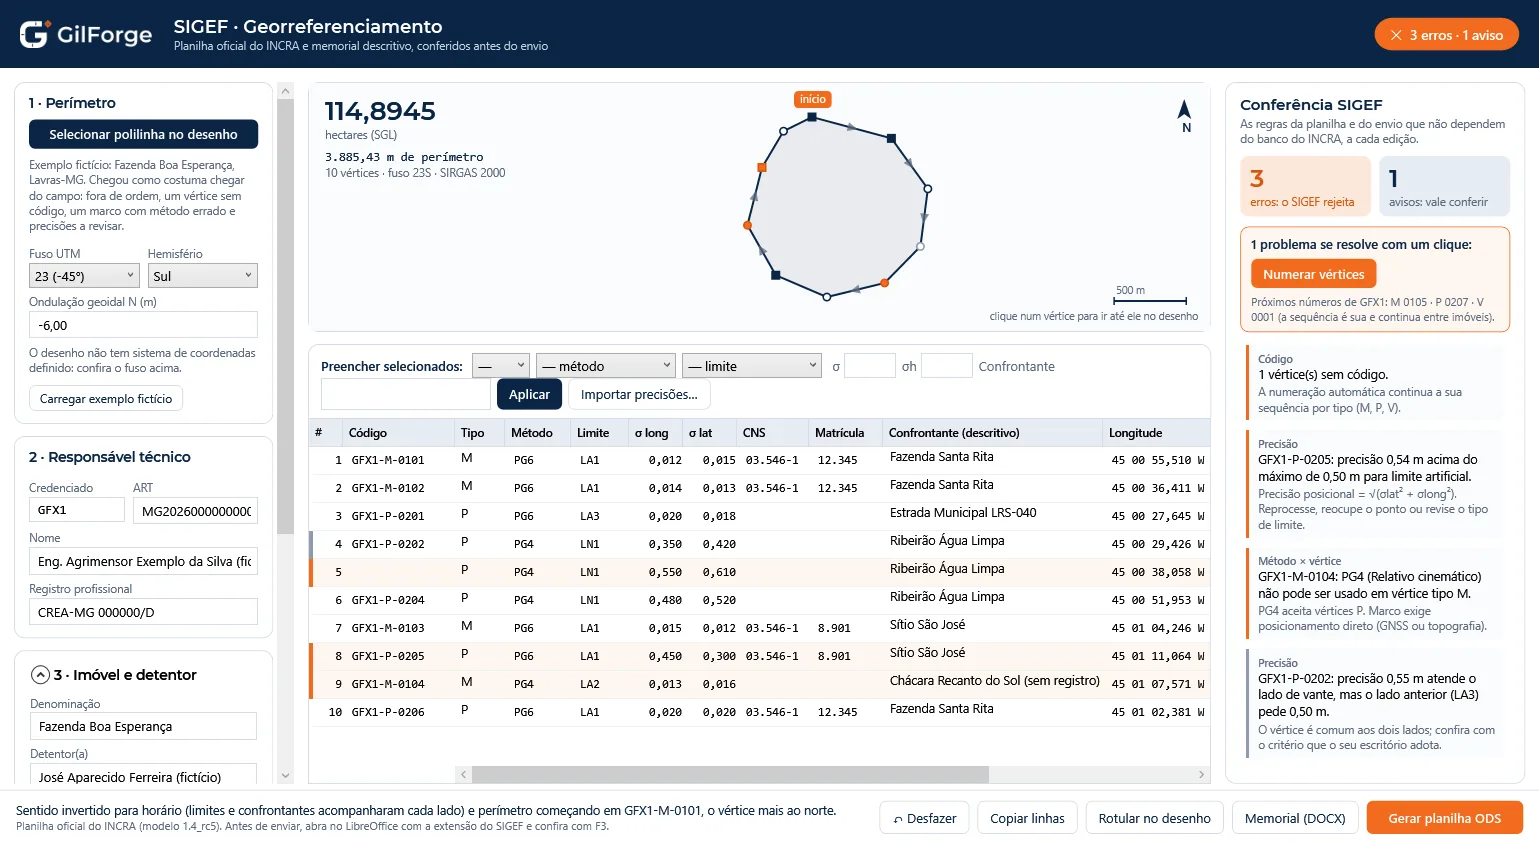Click 'Selecionar polilinha no desenho'
The height and width of the screenshot is (844, 1539).
(x=143, y=134)
